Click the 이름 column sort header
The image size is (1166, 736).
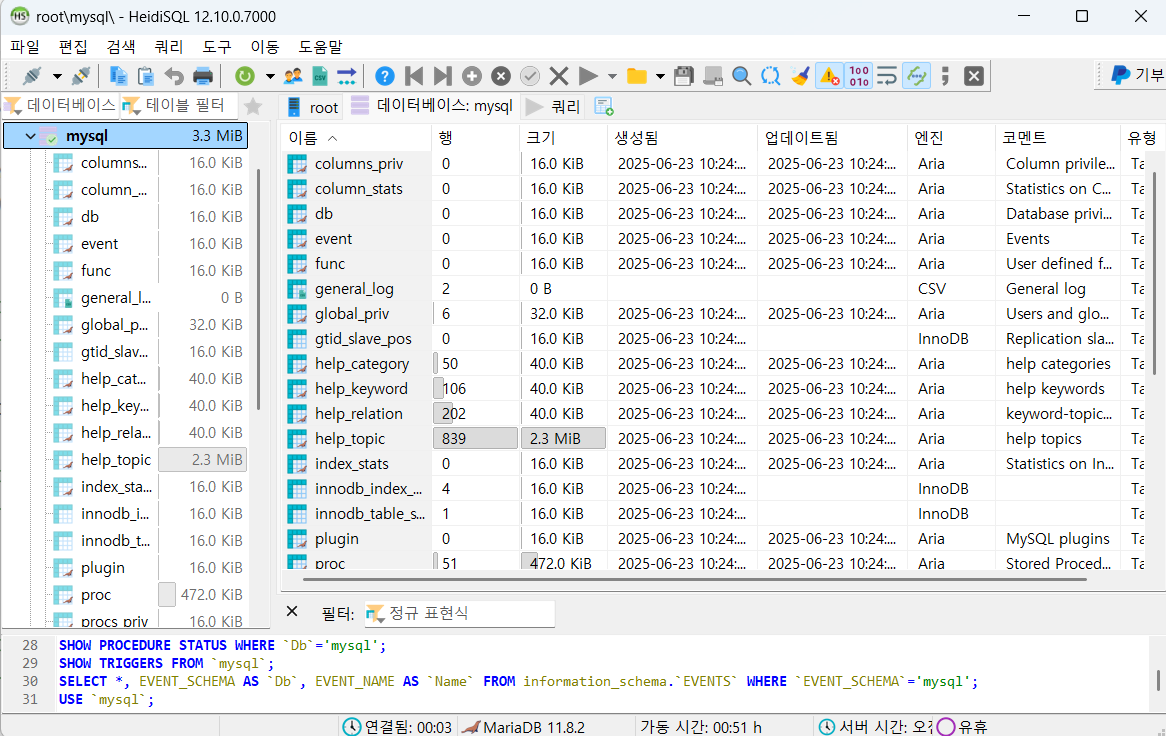point(356,138)
